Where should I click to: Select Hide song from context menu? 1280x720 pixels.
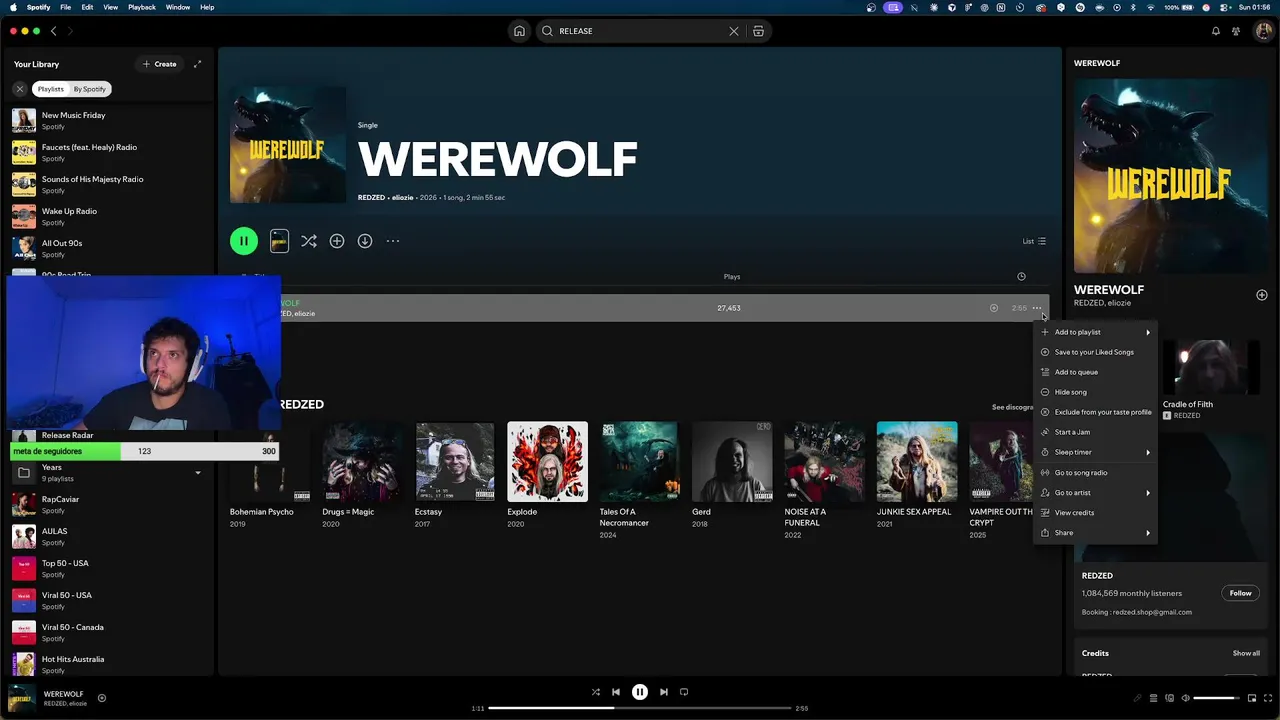1096,392
